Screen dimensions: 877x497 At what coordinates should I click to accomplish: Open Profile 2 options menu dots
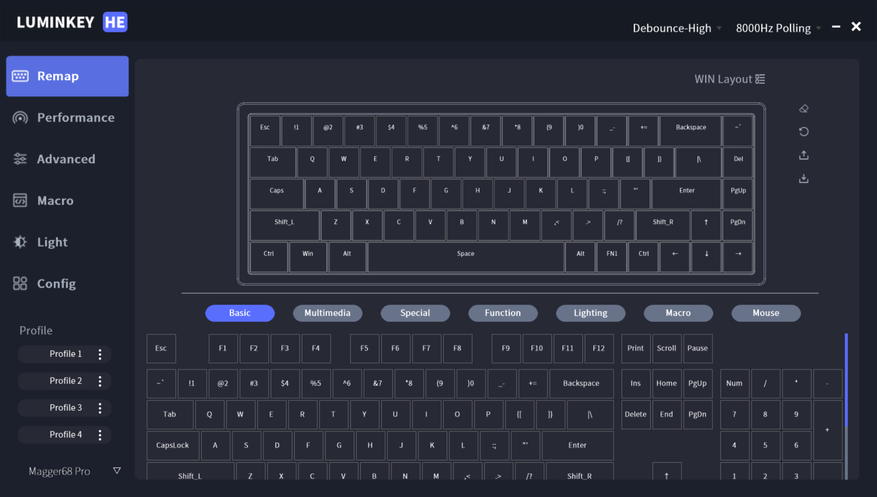[100, 381]
